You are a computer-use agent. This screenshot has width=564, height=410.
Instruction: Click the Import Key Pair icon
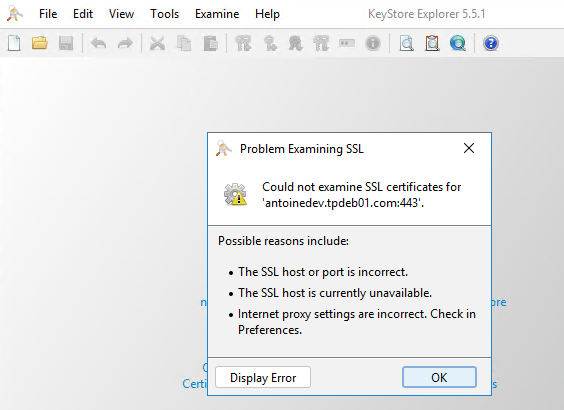pyautogui.click(x=321, y=44)
